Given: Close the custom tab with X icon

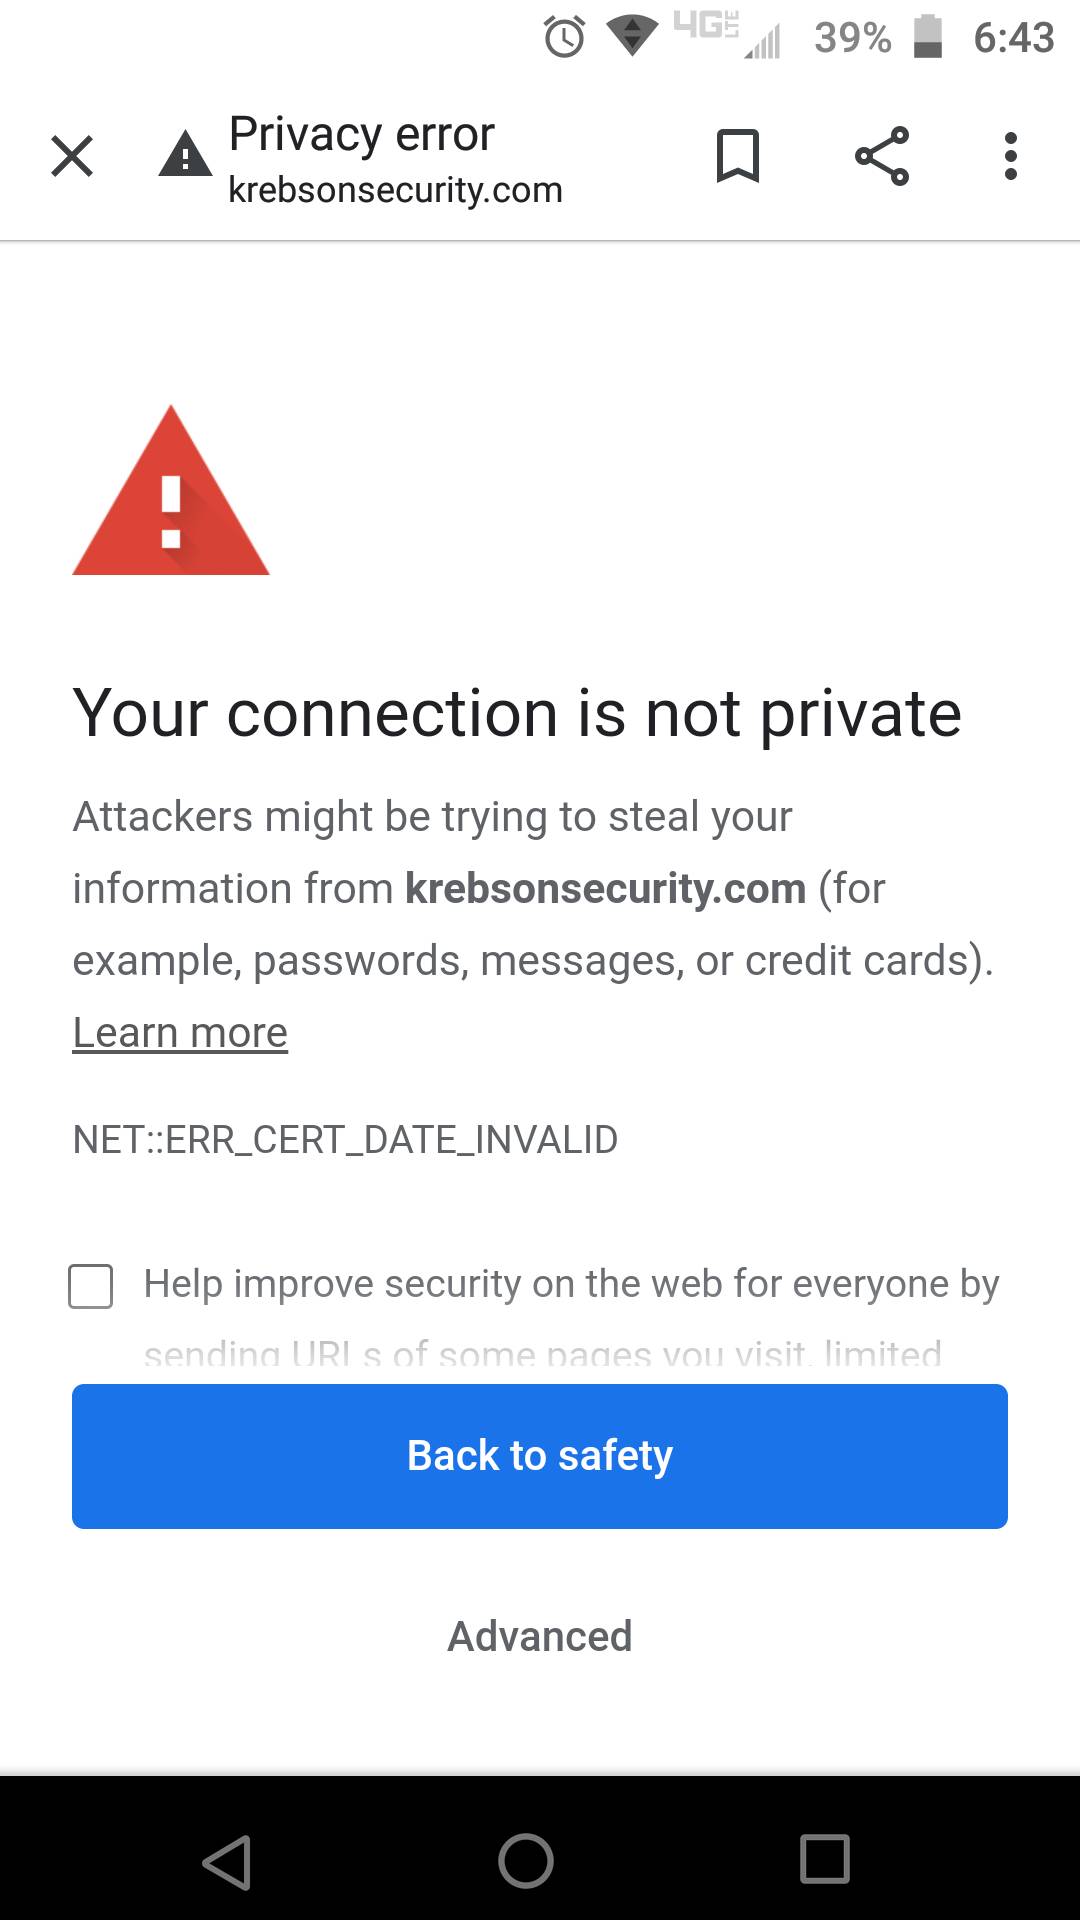Looking at the screenshot, I should tap(72, 156).
